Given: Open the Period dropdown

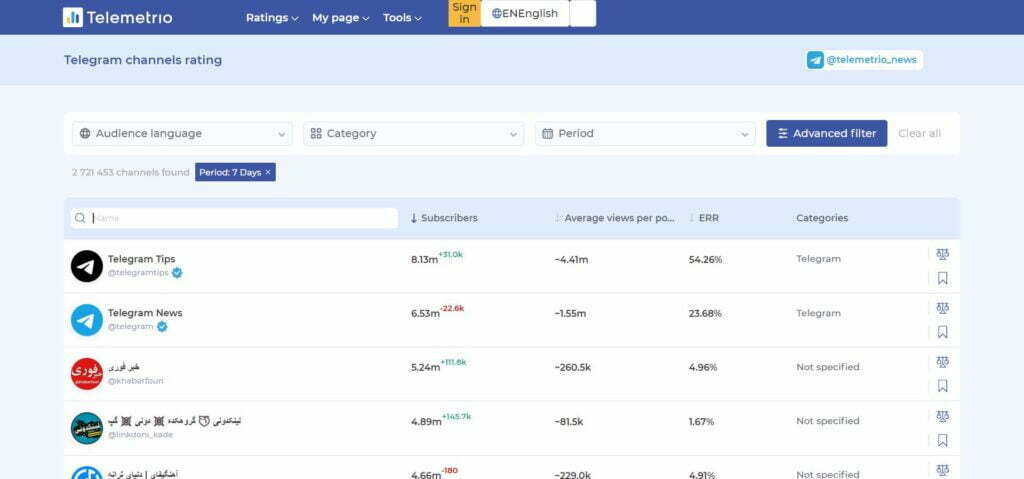Looking at the screenshot, I should pyautogui.click(x=645, y=133).
